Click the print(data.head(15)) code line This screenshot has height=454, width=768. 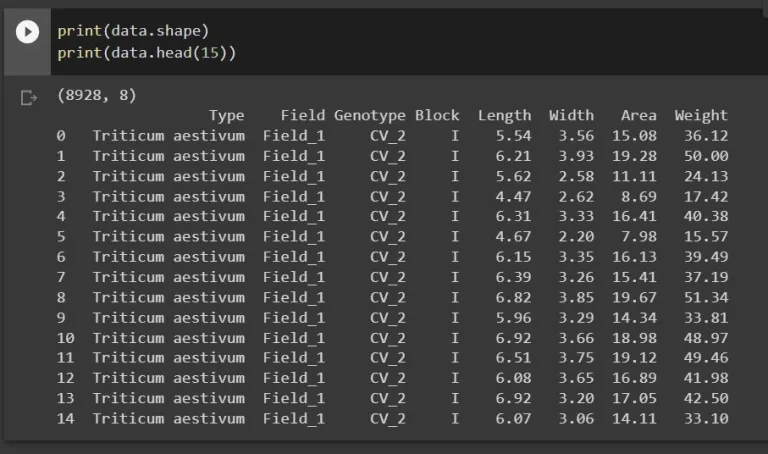146,53
